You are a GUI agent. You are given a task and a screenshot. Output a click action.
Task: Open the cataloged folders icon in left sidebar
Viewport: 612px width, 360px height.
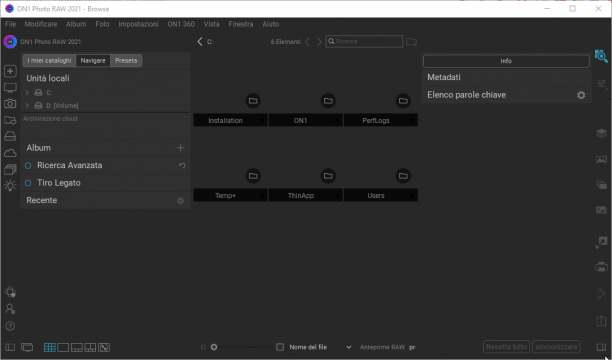pyautogui.click(x=10, y=120)
